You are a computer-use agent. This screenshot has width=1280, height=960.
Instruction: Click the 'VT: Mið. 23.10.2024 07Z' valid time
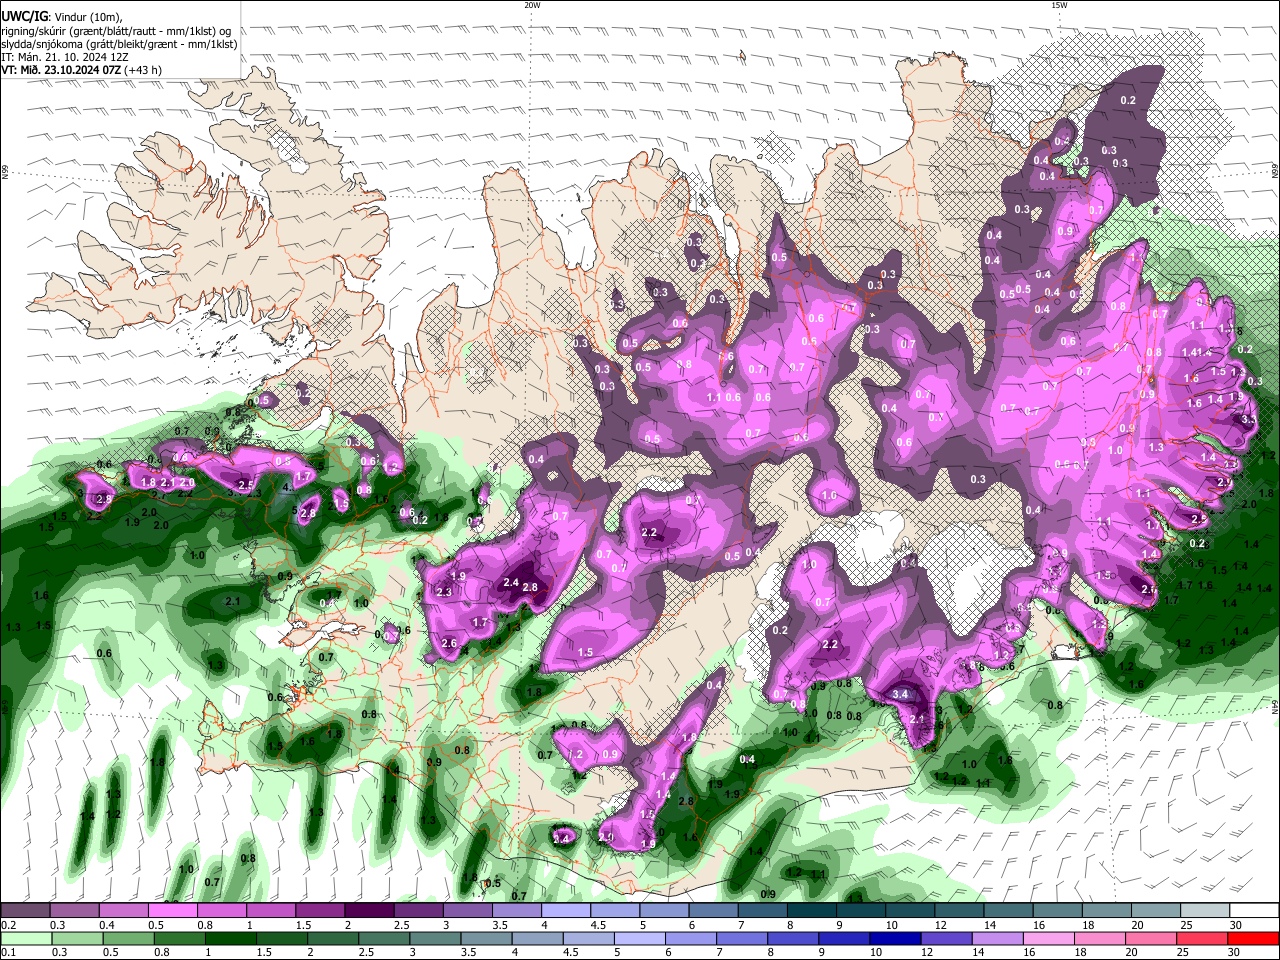(61, 71)
